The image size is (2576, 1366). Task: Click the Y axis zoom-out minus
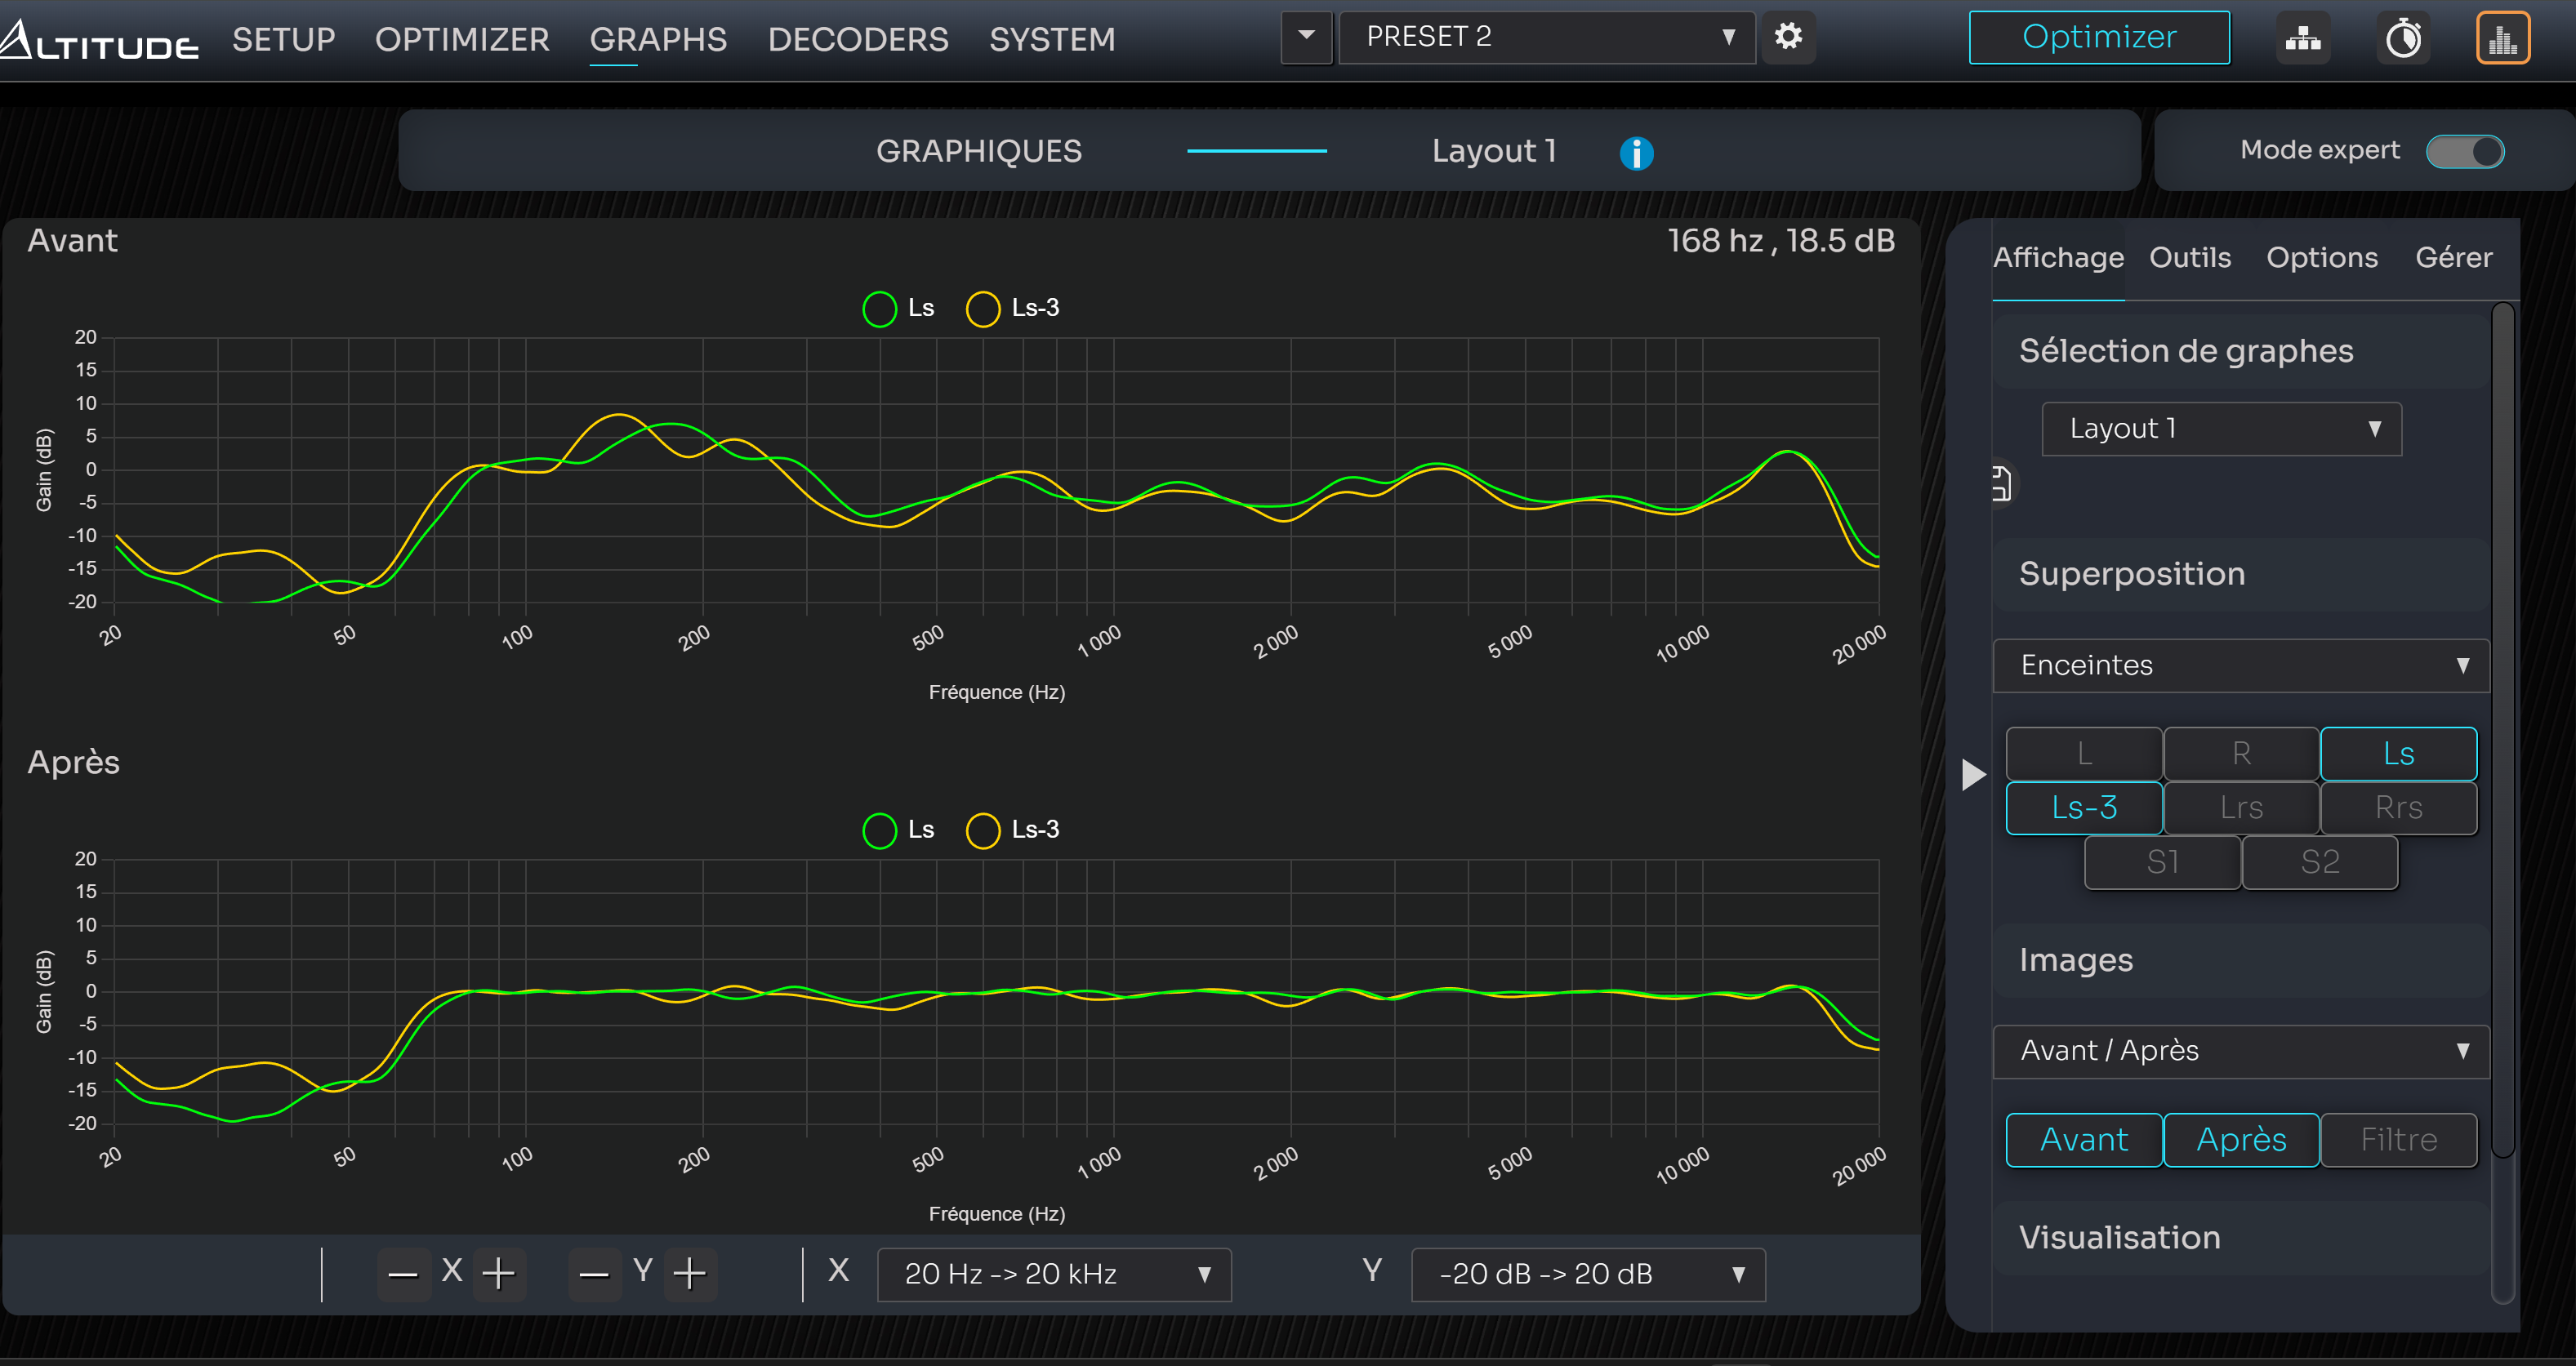click(x=594, y=1273)
